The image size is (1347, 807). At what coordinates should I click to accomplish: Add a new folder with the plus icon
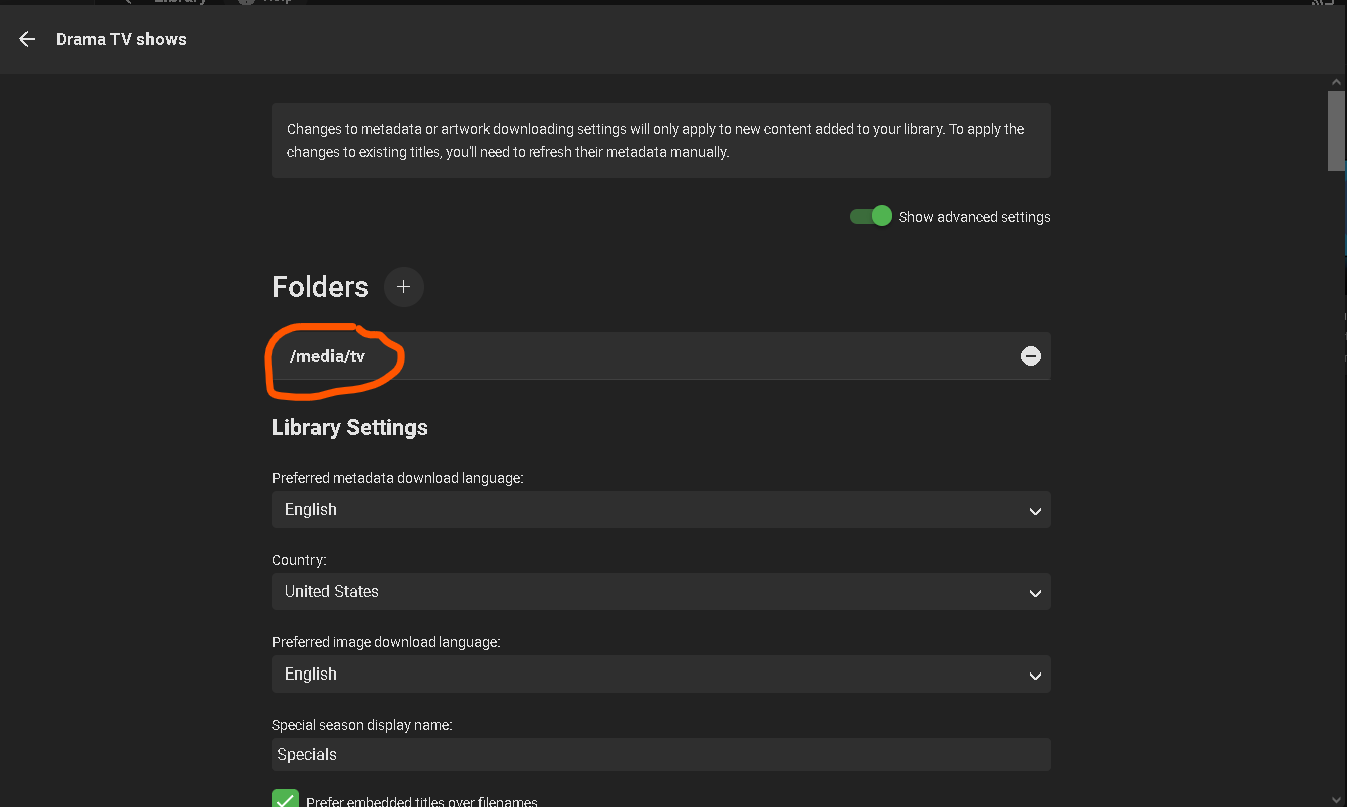click(403, 287)
